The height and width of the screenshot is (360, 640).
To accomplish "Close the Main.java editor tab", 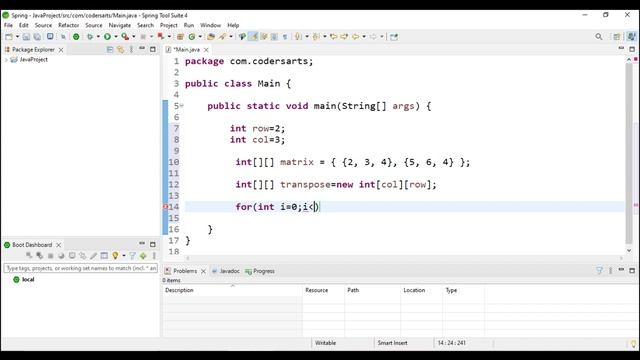I will coord(206,50).
